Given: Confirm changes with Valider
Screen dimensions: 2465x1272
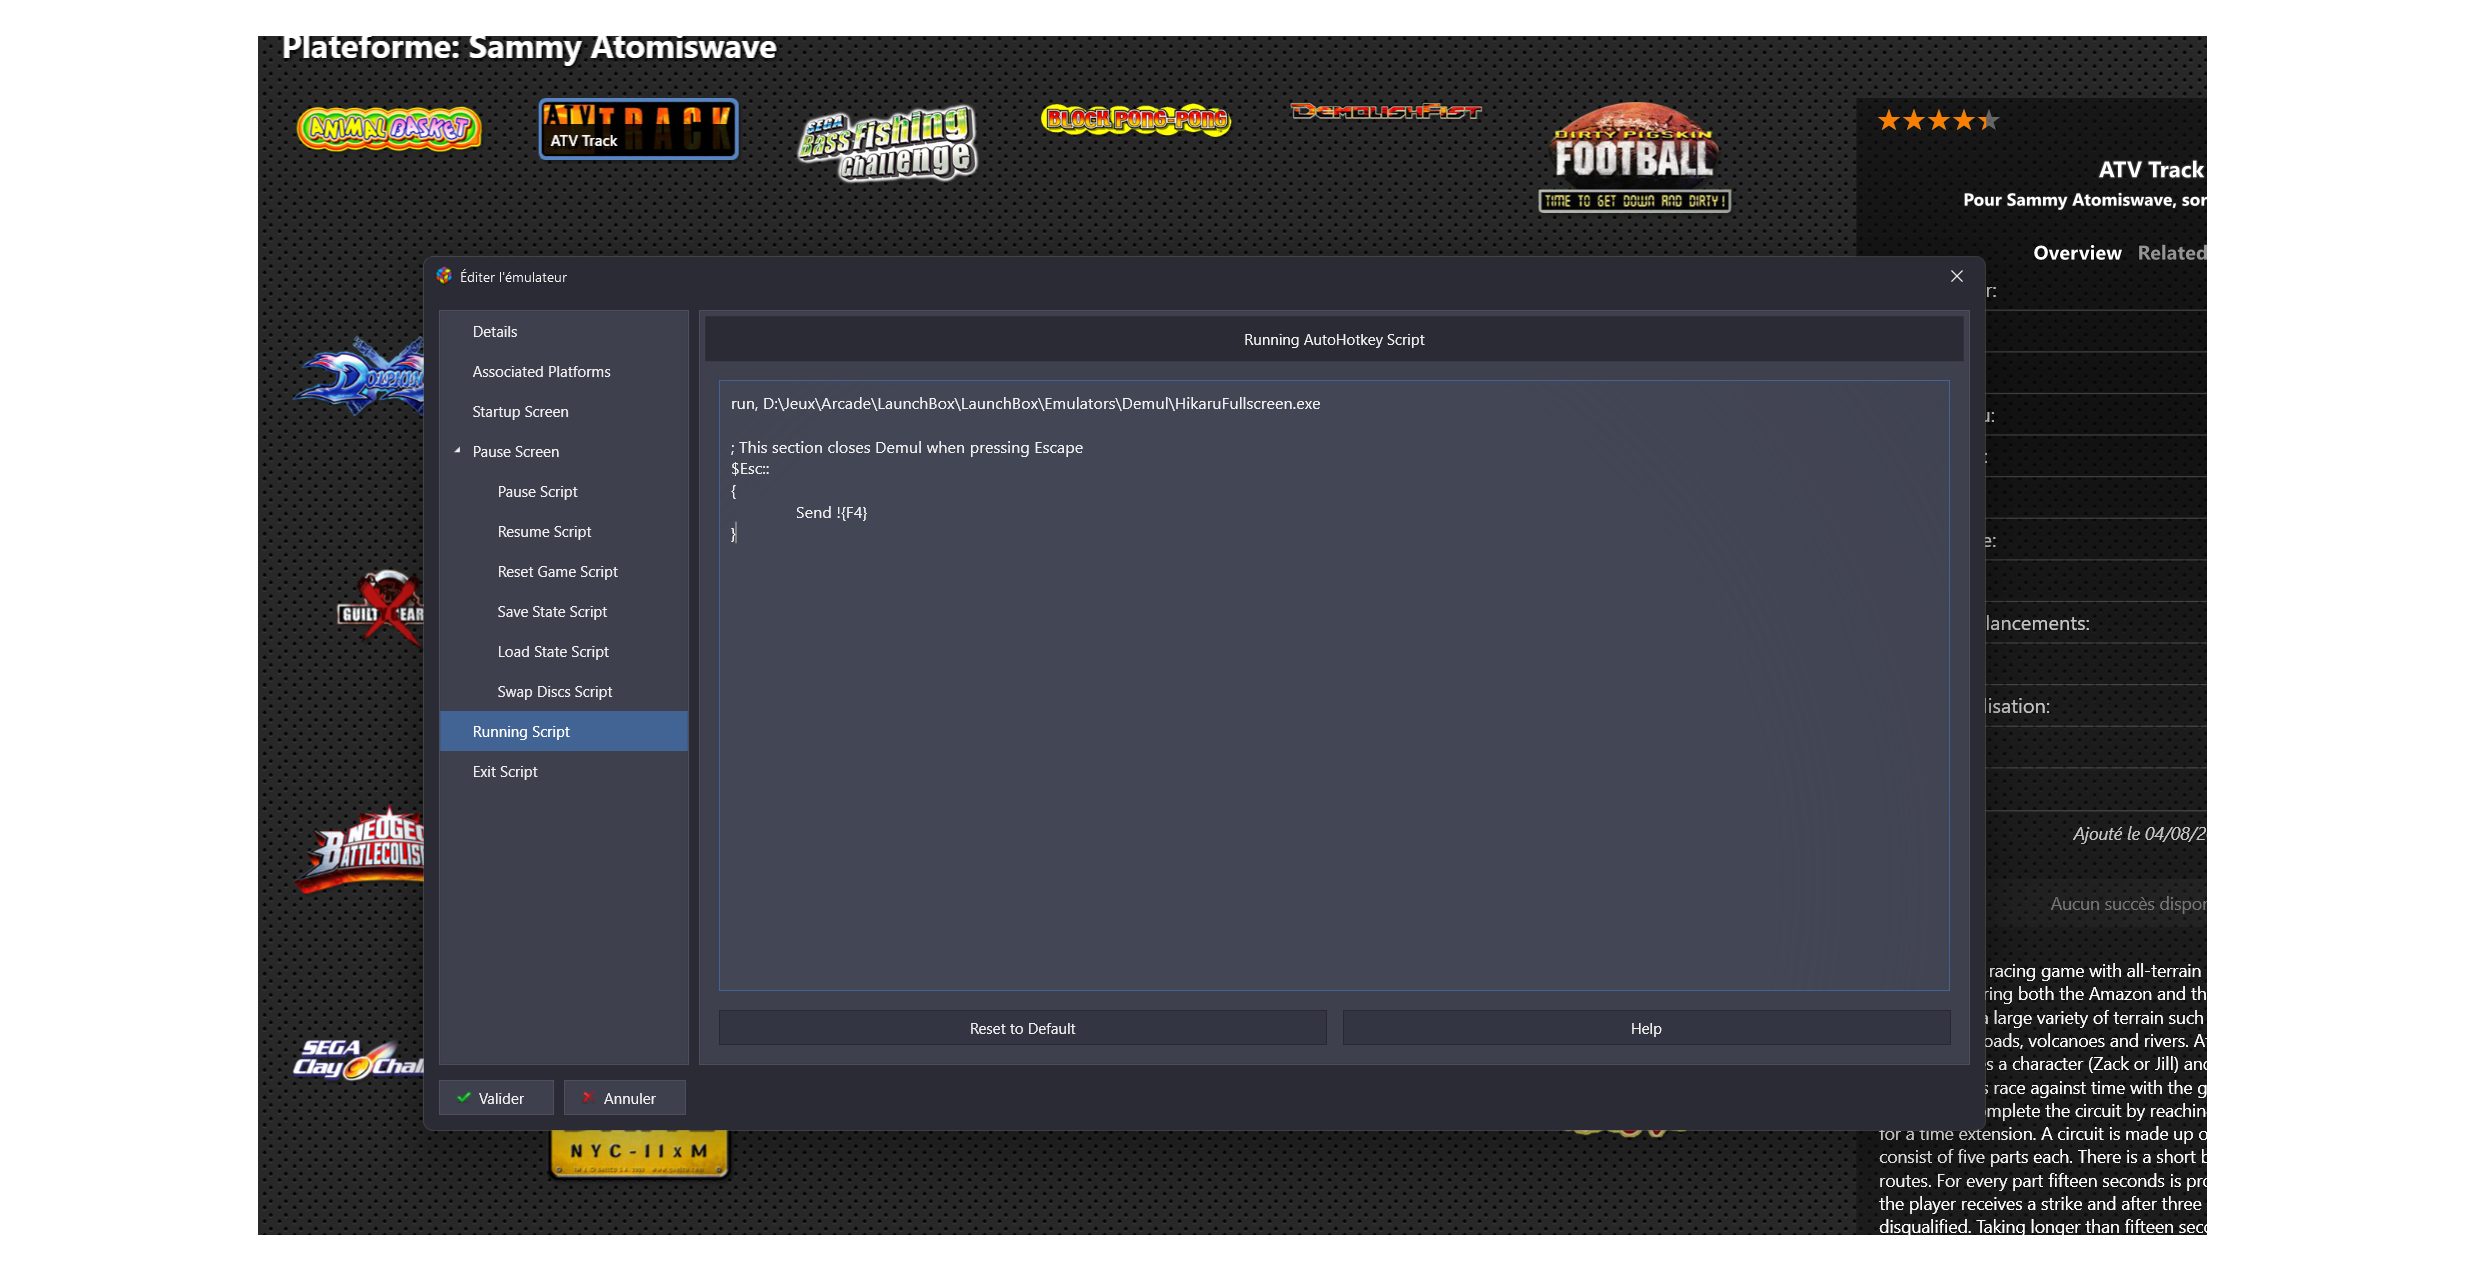Looking at the screenshot, I should click(x=496, y=1098).
